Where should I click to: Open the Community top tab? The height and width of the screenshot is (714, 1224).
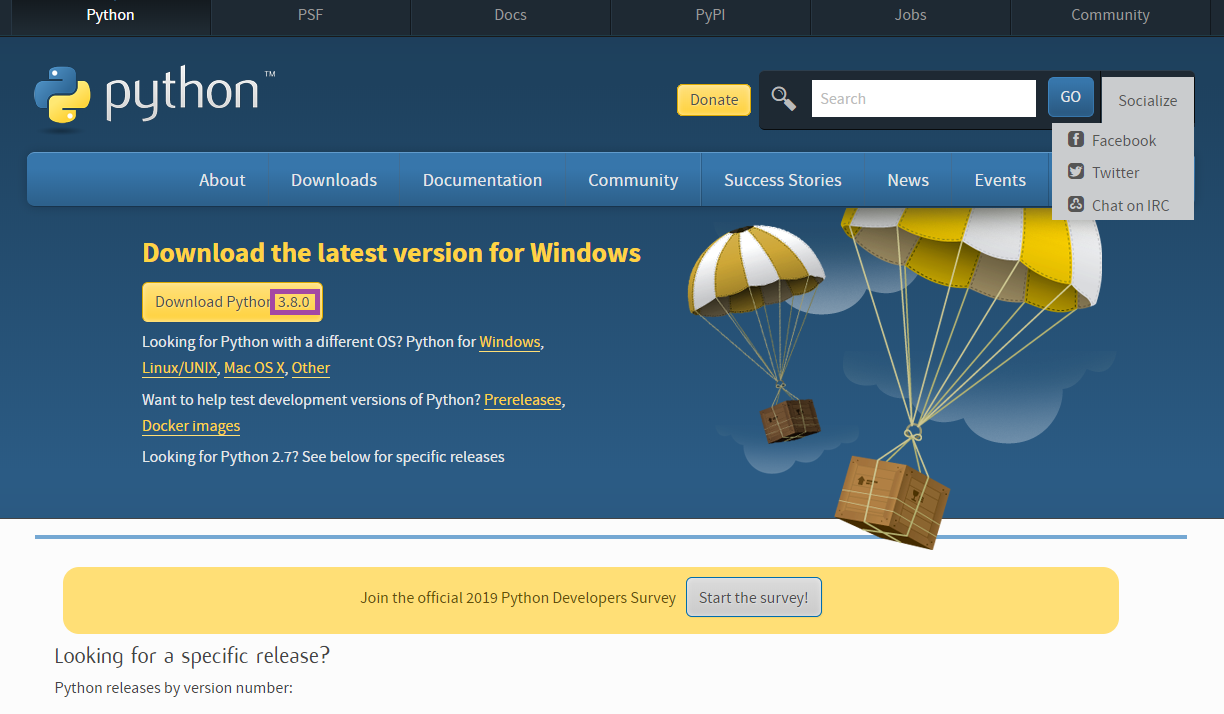point(1110,15)
